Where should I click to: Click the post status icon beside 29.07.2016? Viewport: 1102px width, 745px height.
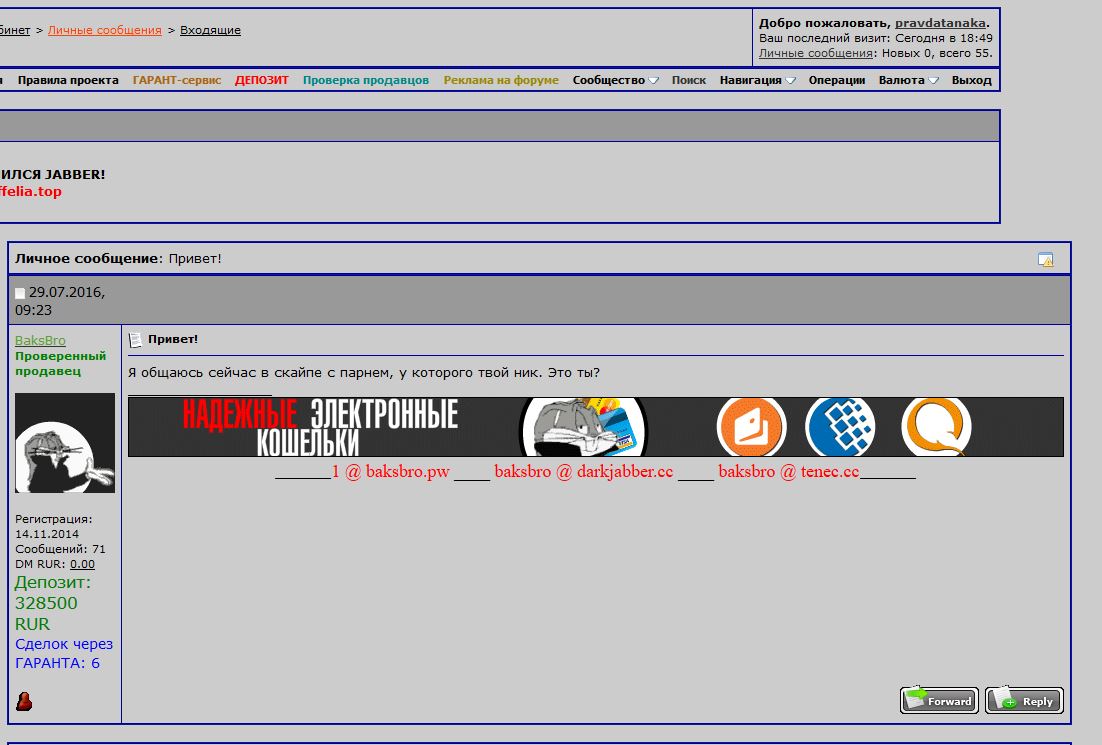(x=20, y=293)
